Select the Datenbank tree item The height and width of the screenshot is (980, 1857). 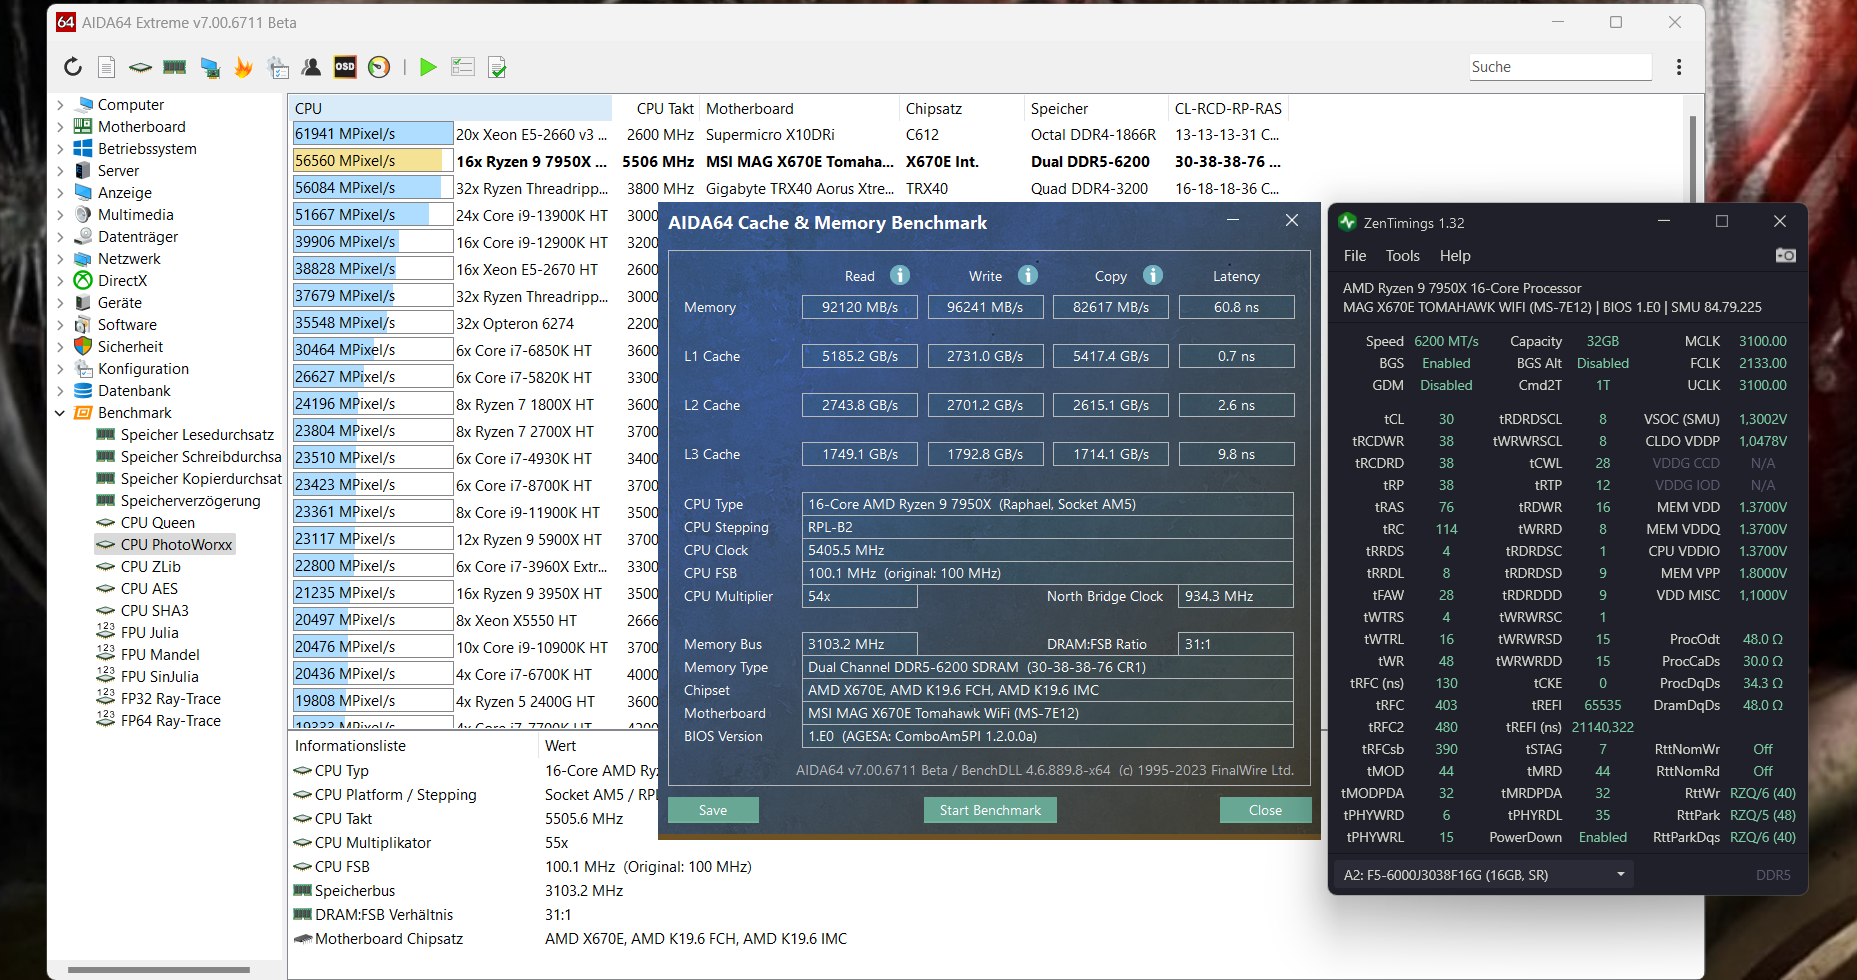tap(122, 391)
